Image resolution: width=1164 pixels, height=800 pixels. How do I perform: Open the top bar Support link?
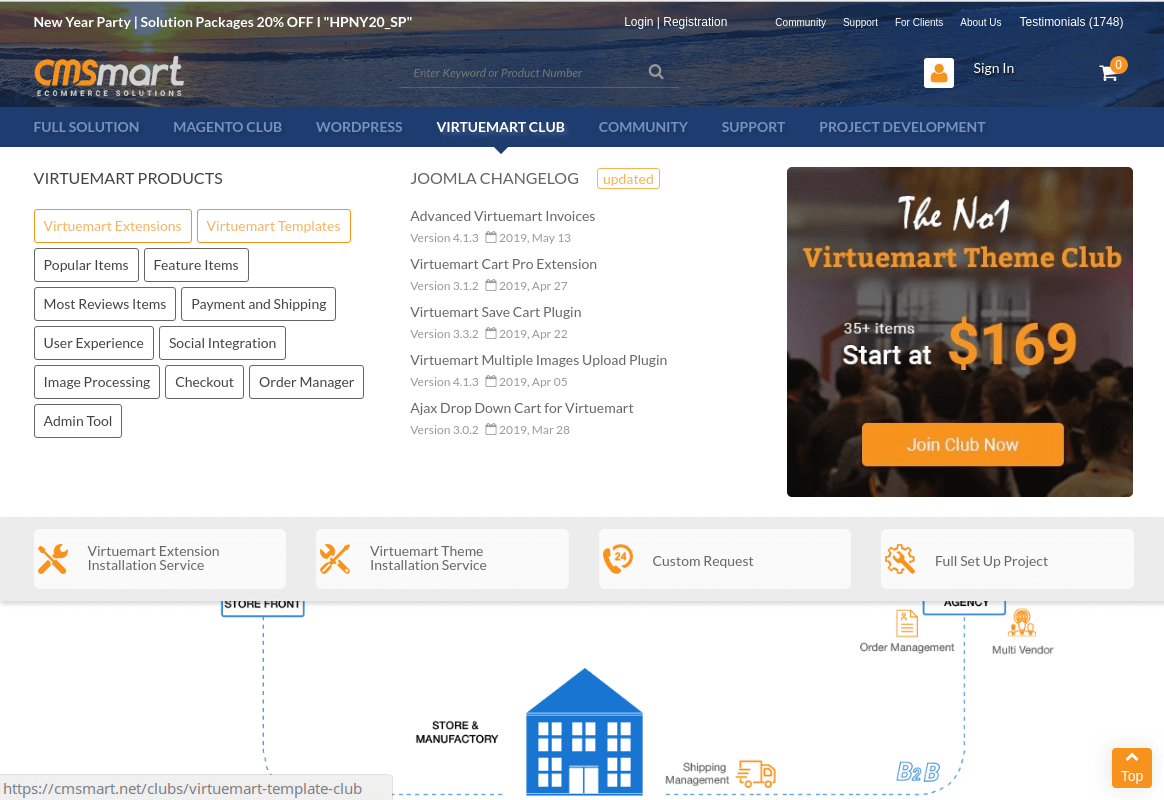[x=860, y=22]
